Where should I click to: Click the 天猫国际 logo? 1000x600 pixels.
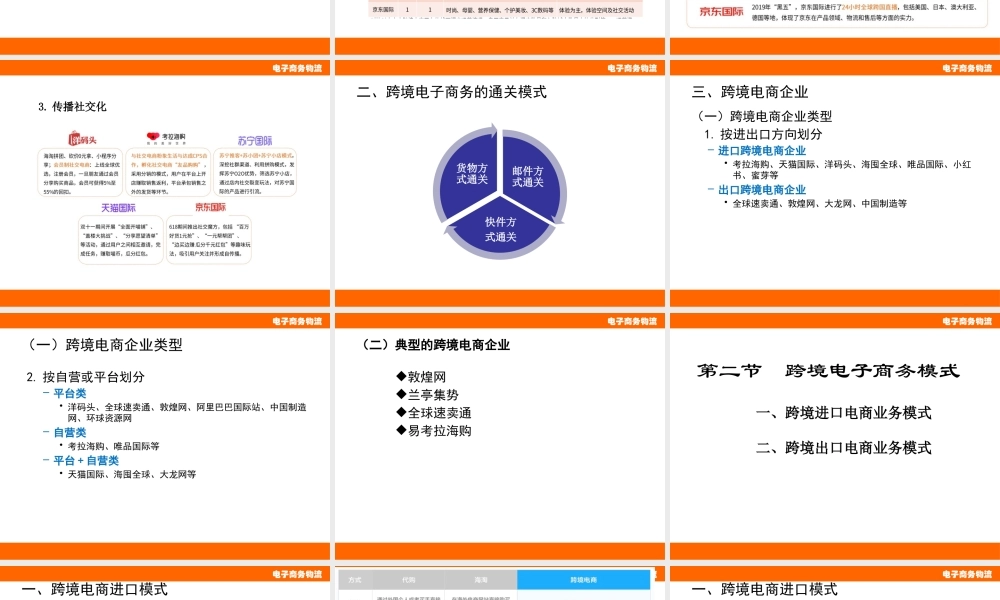120,207
